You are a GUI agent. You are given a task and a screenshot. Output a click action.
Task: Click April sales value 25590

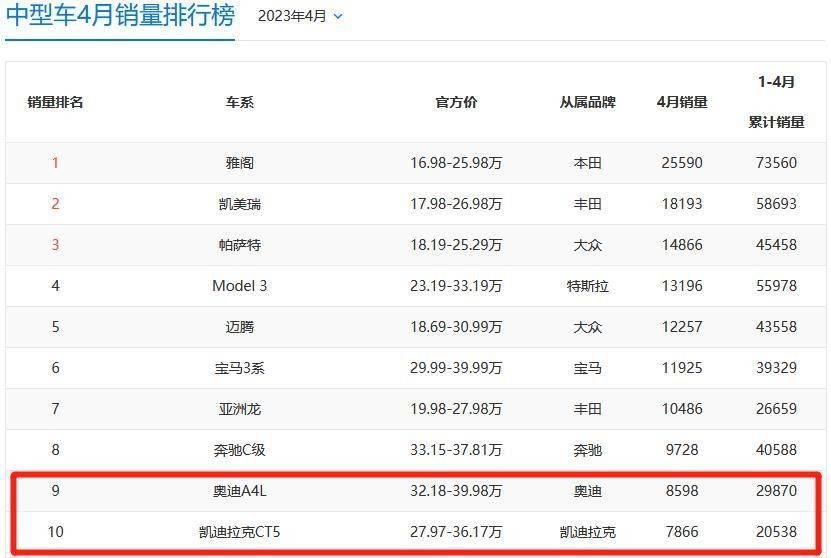click(682, 163)
